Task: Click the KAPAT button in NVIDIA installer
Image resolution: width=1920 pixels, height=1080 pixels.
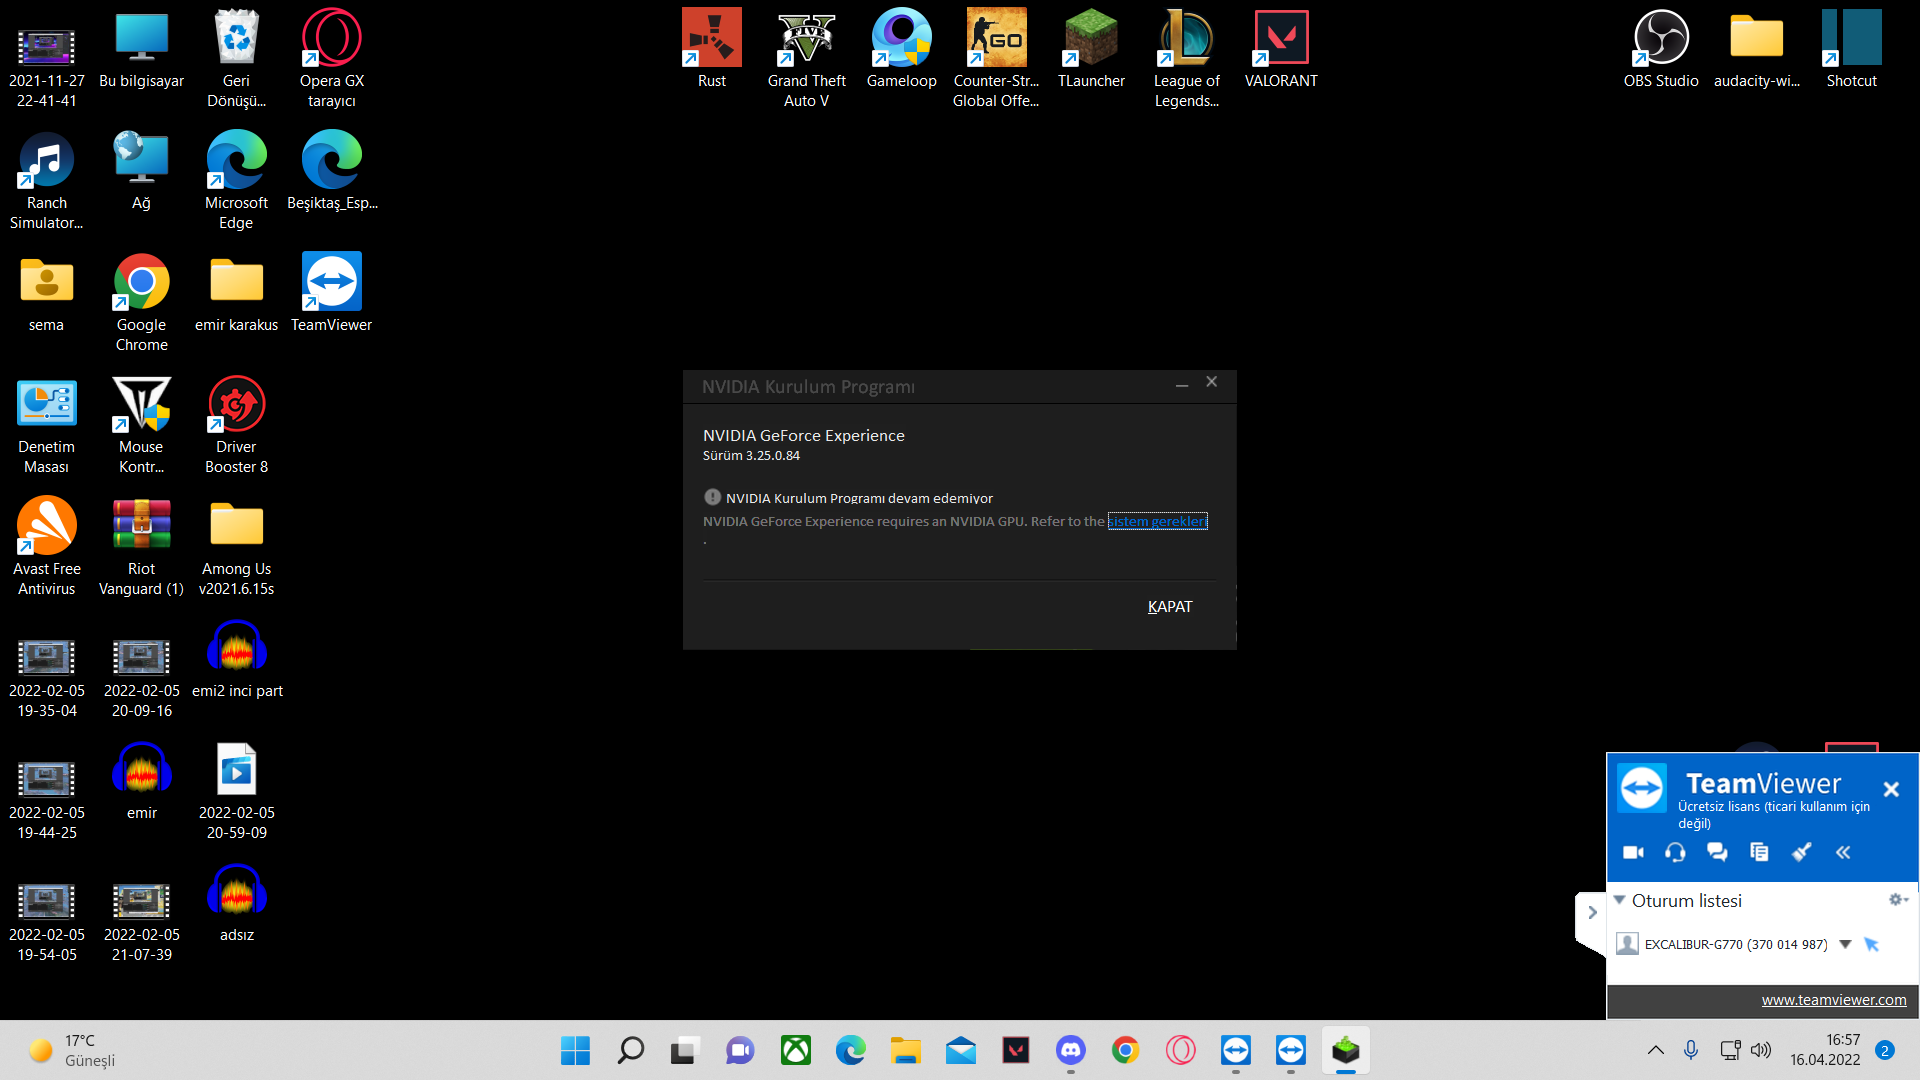Action: pyautogui.click(x=1169, y=607)
